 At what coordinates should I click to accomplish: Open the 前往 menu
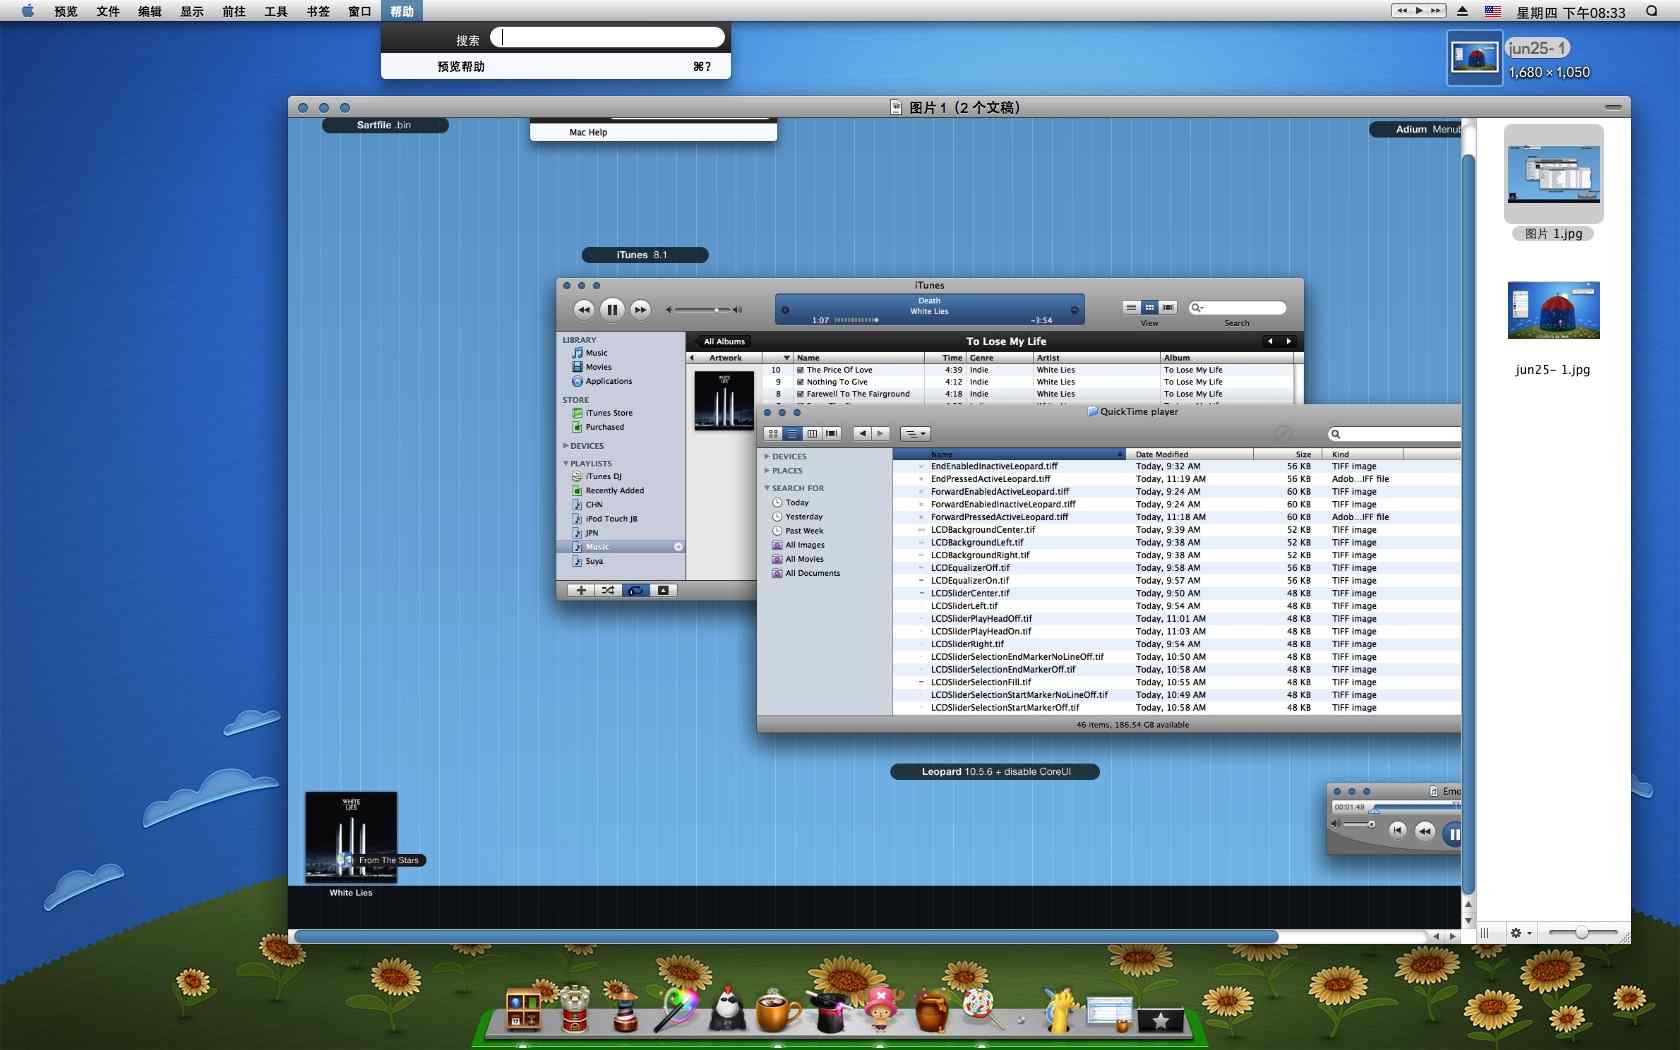coord(234,11)
